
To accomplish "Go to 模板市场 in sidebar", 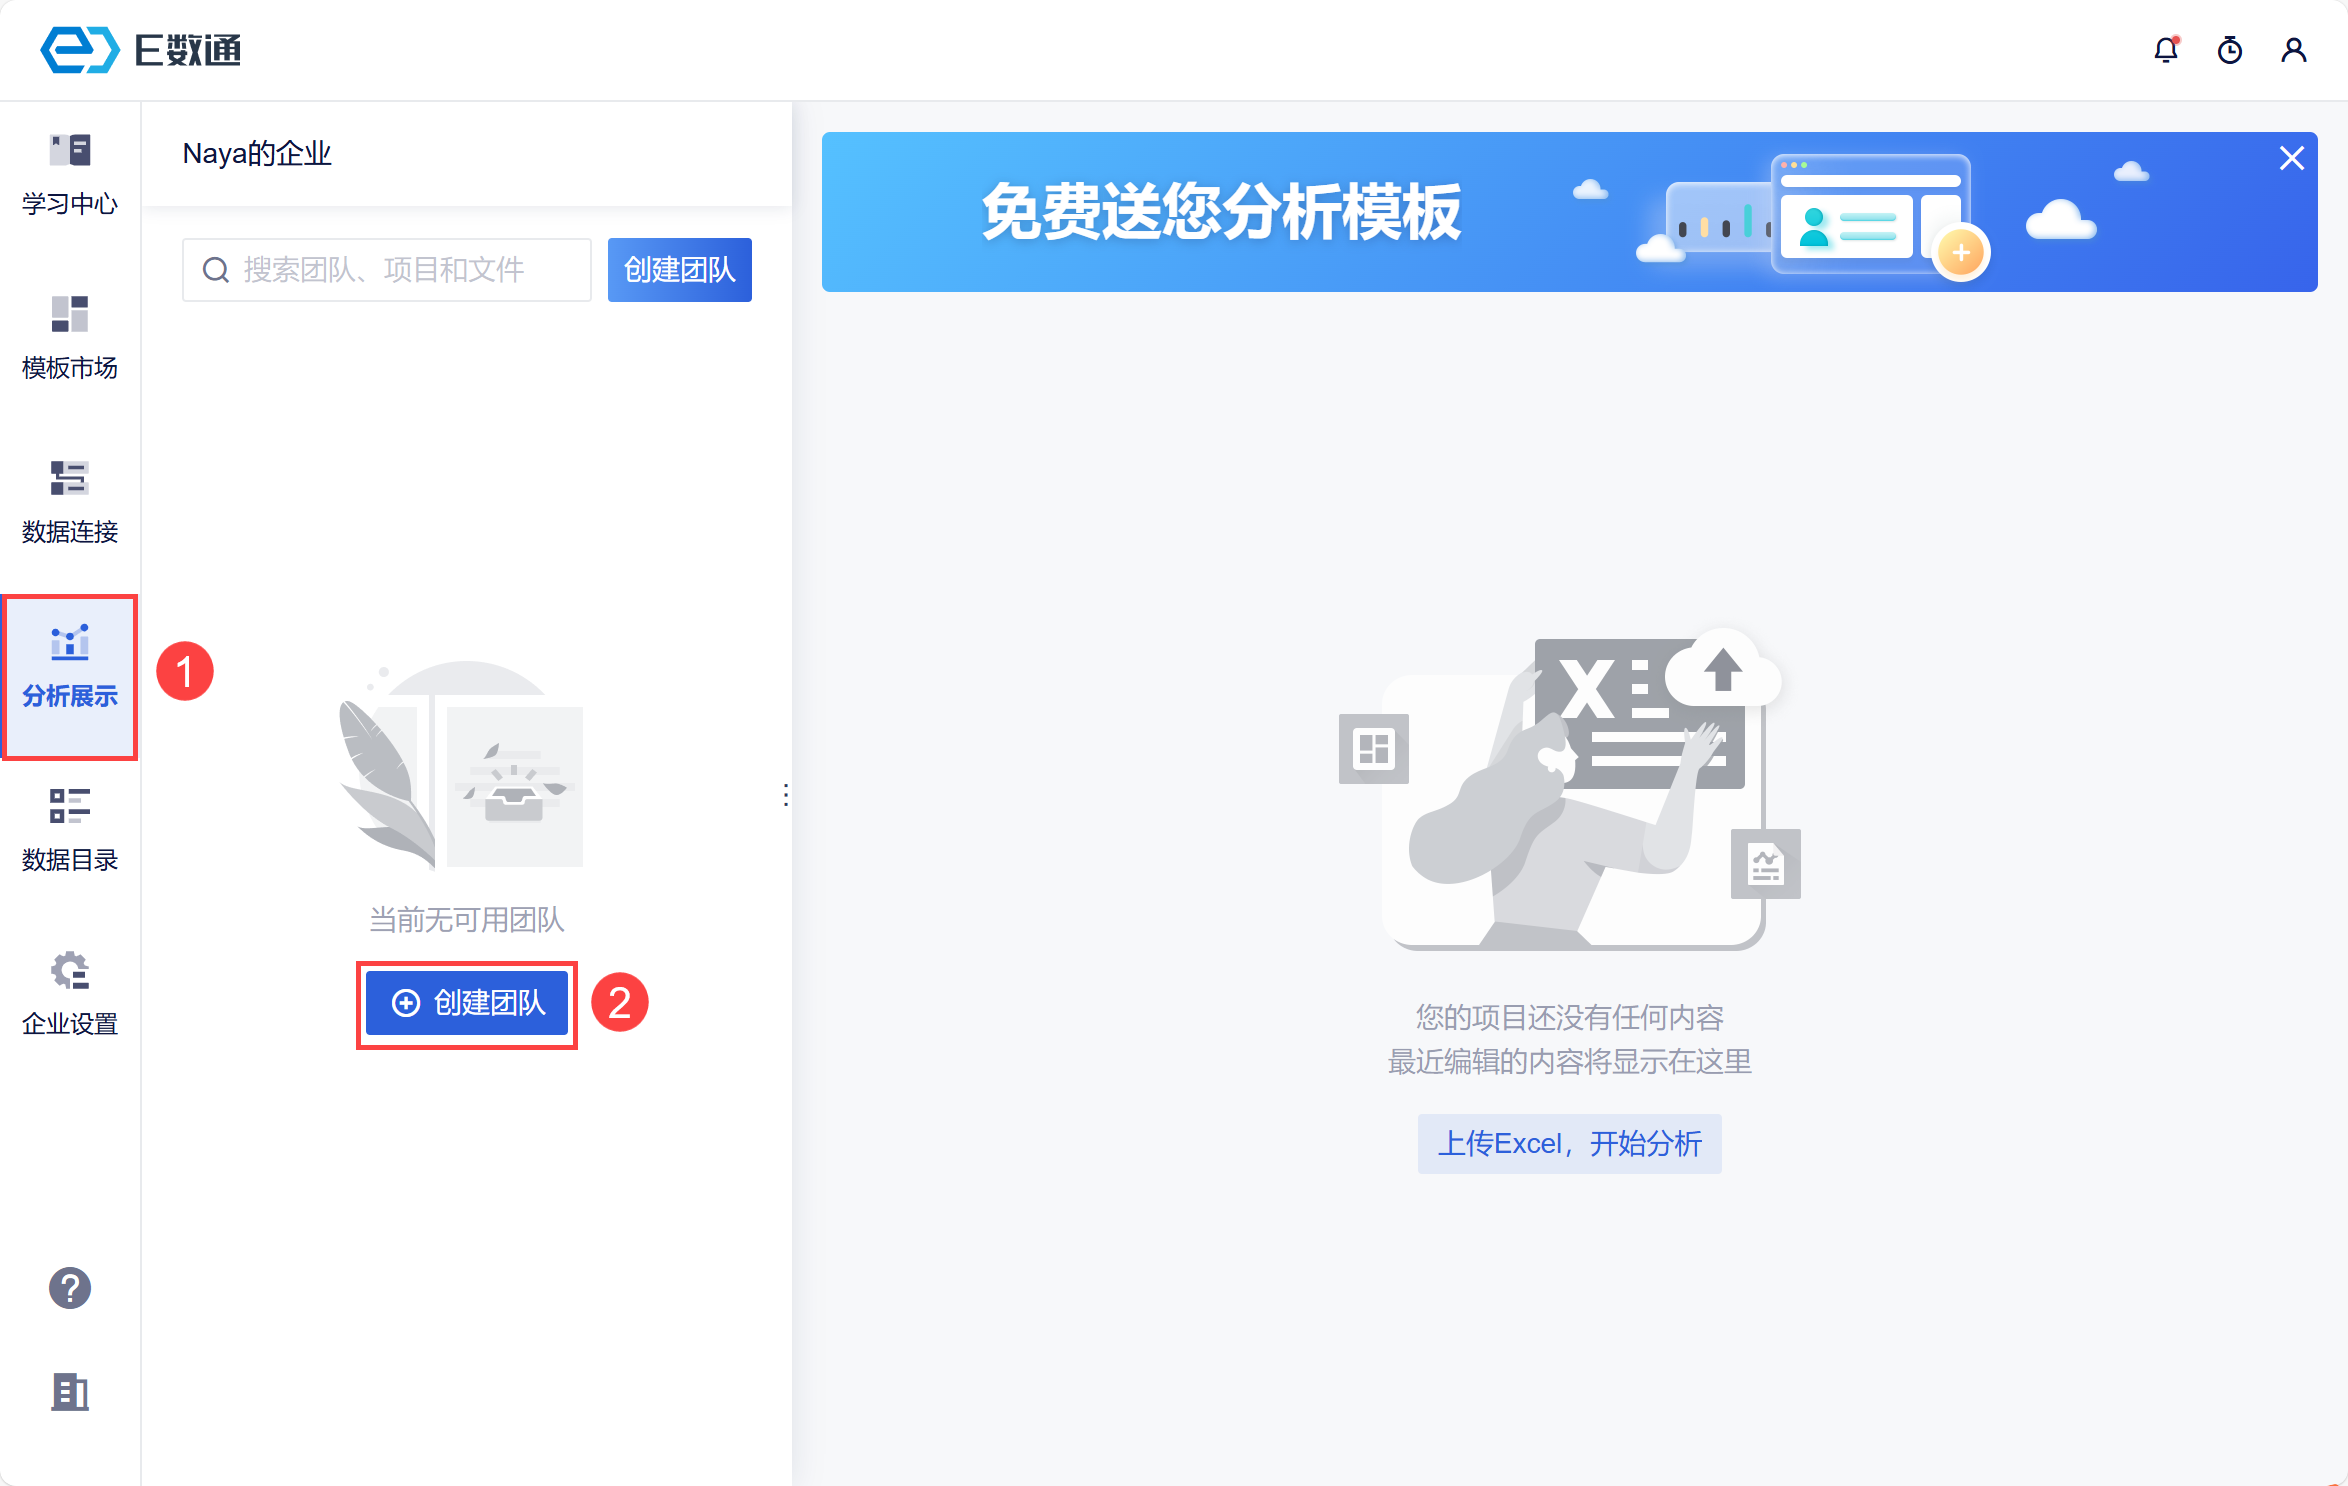I will point(69,338).
